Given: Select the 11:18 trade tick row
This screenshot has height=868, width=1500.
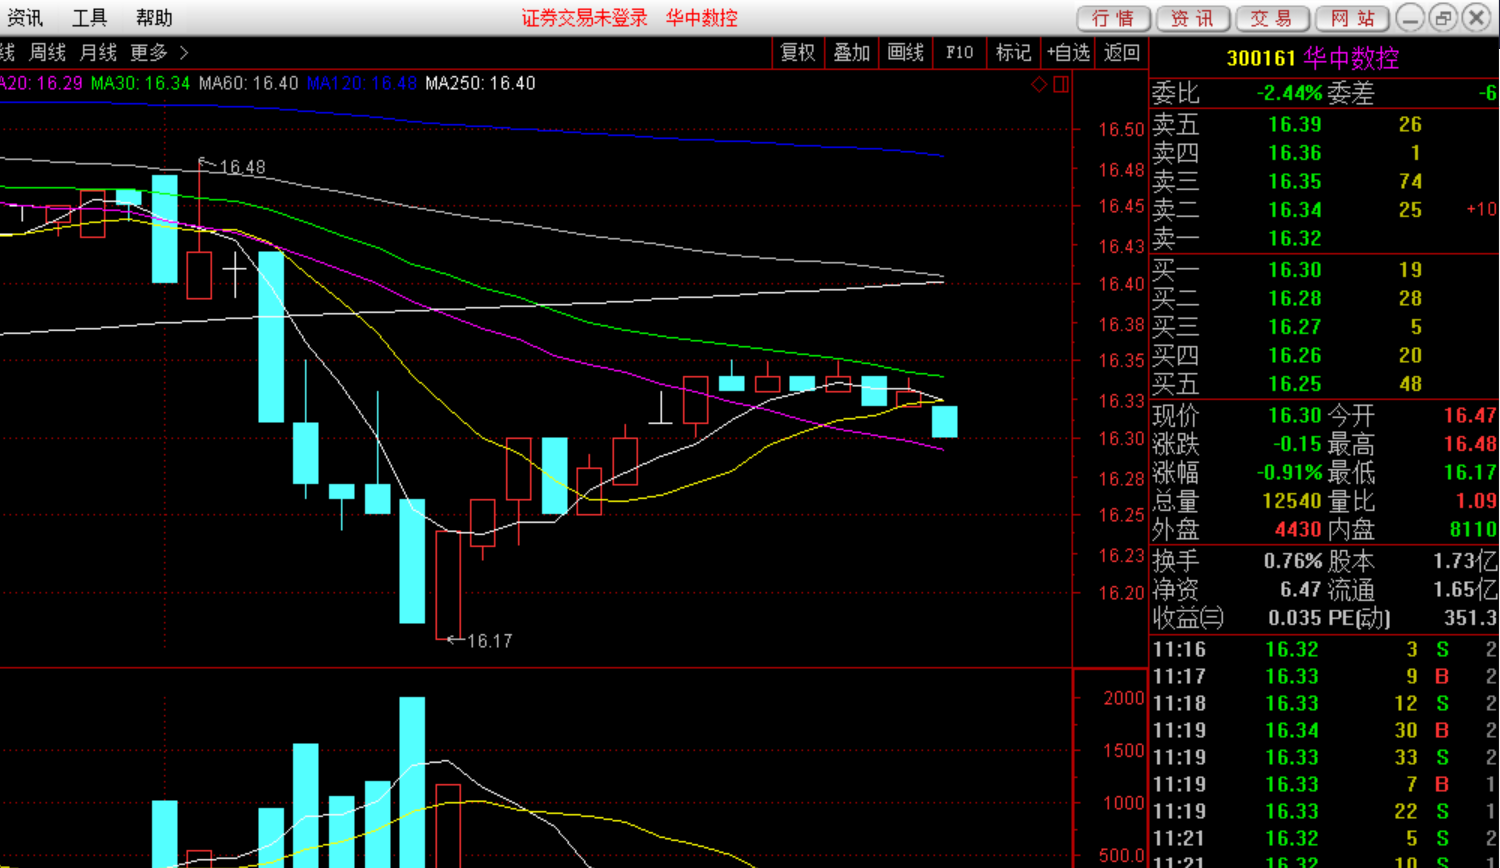Looking at the screenshot, I should [1324, 704].
